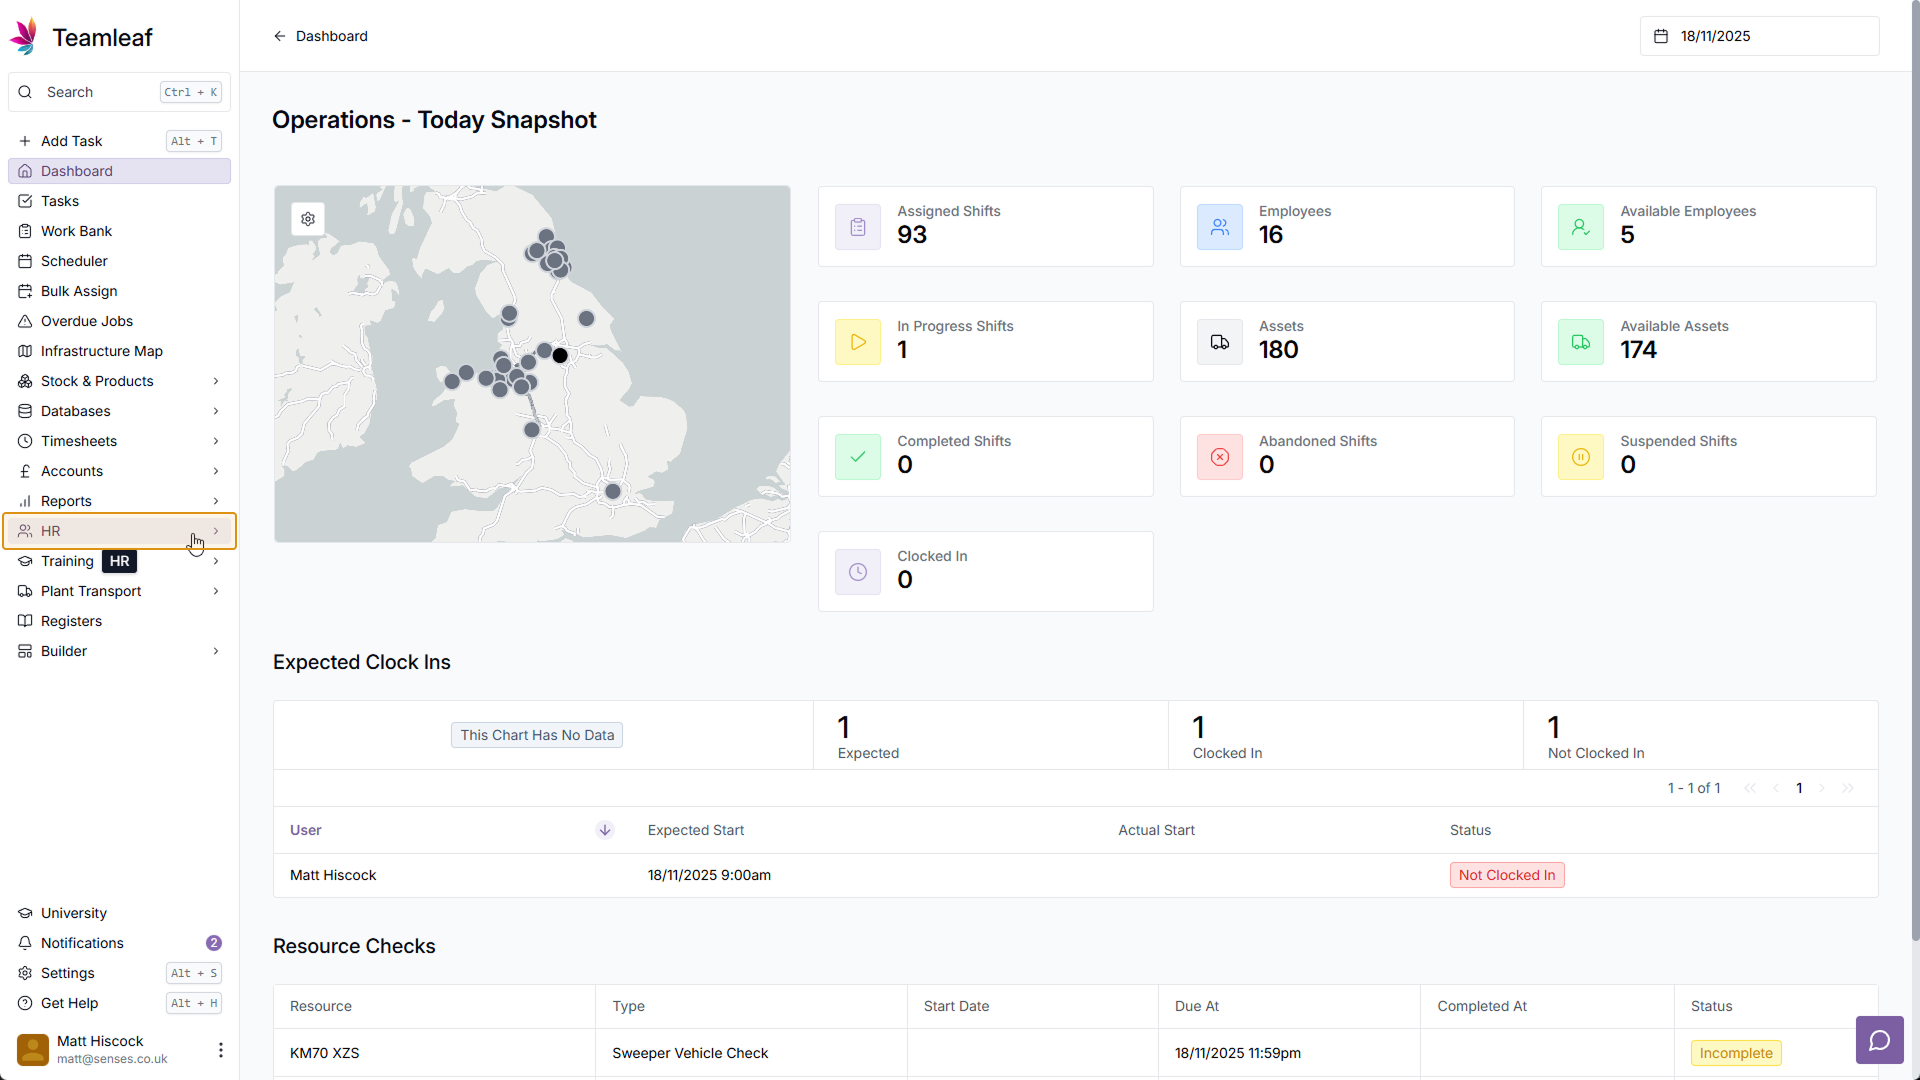Click the Add Task button

72,141
